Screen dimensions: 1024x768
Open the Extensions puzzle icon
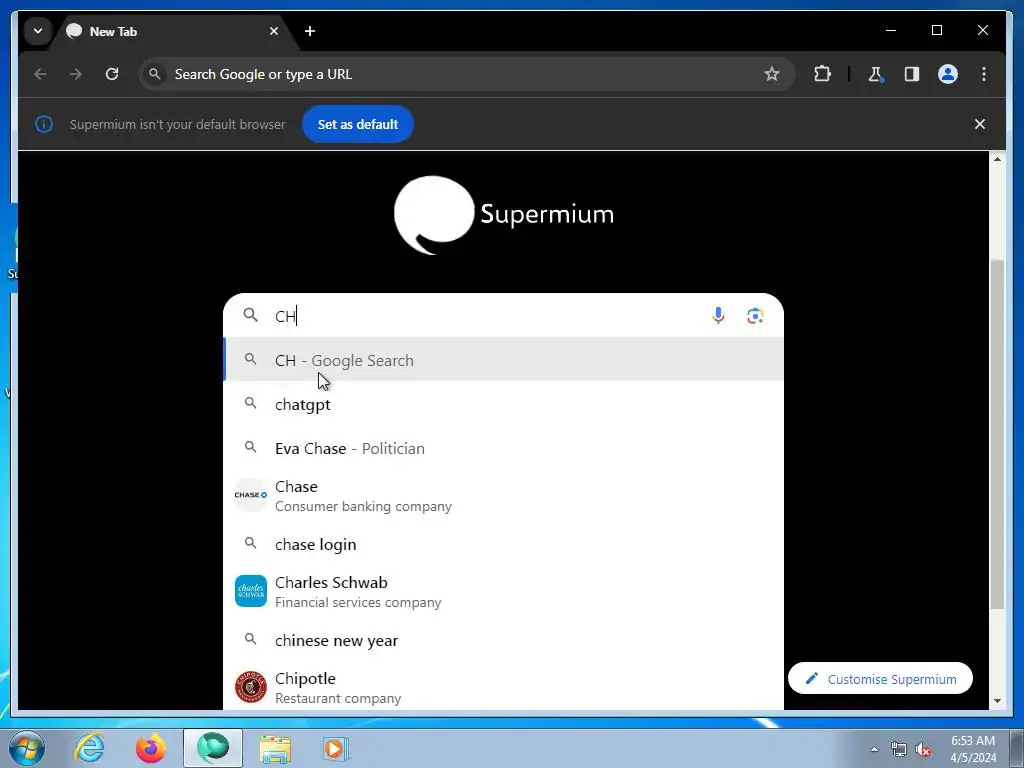(x=822, y=74)
